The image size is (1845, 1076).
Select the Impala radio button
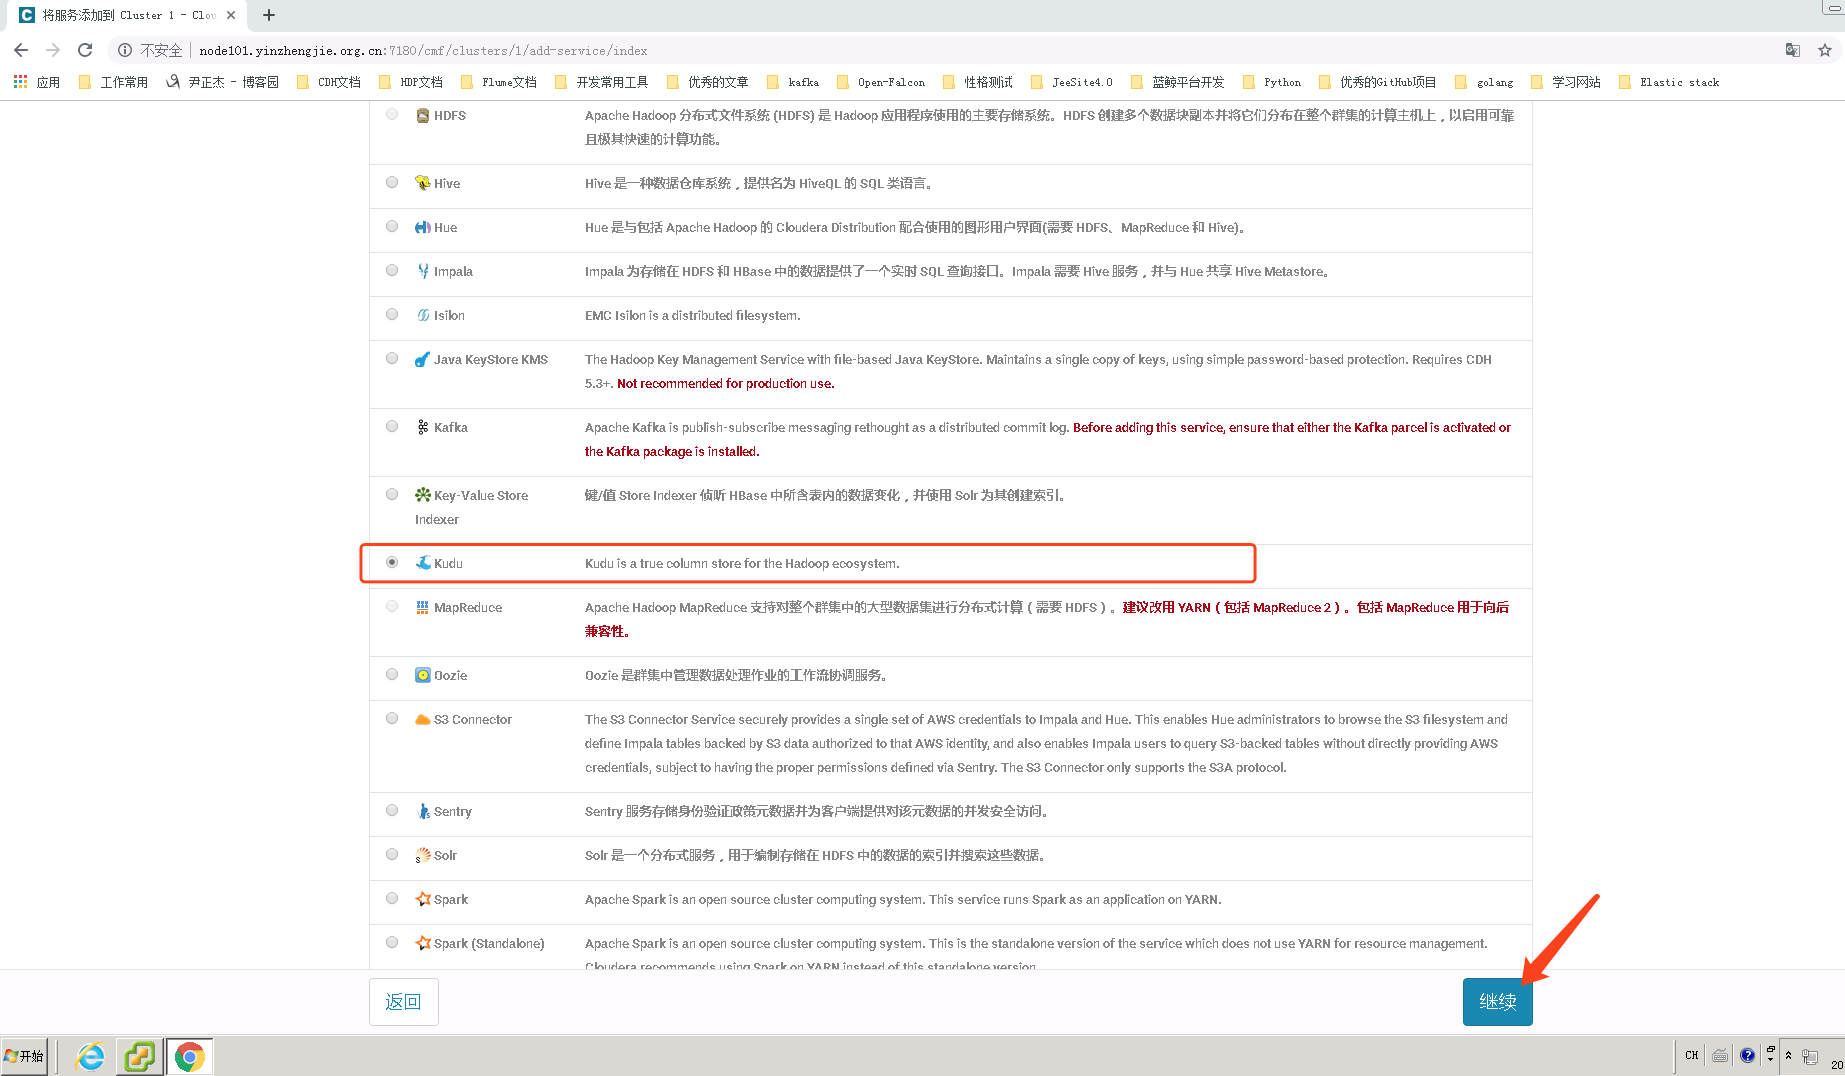click(392, 270)
